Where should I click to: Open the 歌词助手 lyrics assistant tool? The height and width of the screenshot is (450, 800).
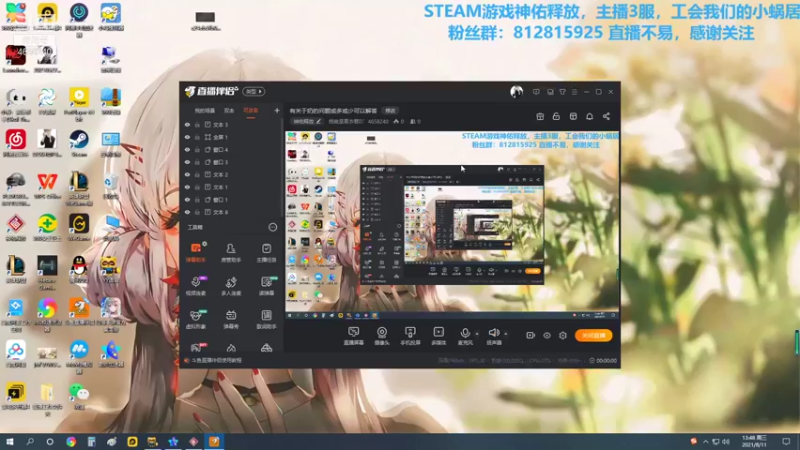click(266, 319)
